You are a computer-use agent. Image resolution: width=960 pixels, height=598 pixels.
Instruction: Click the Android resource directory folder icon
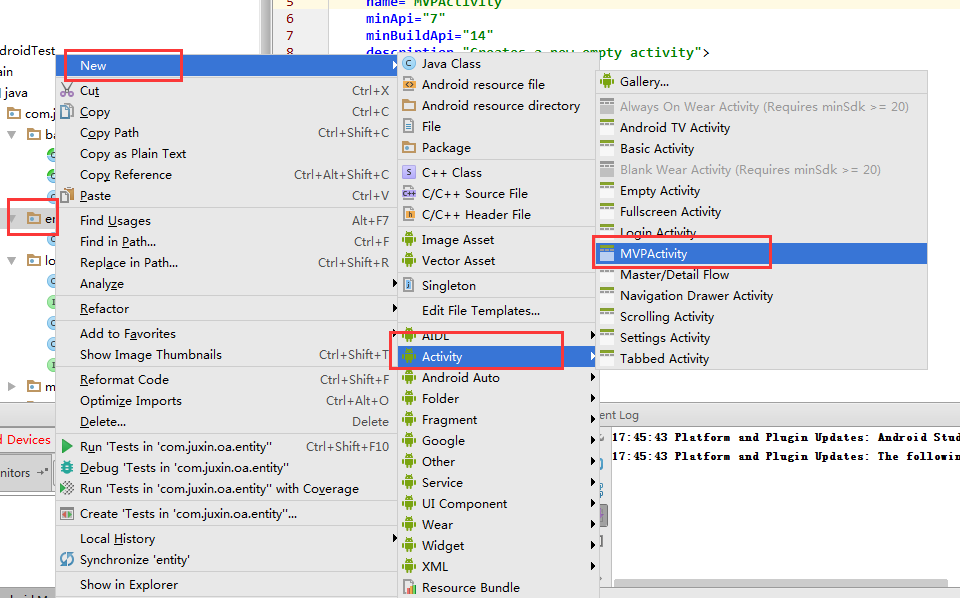408,106
